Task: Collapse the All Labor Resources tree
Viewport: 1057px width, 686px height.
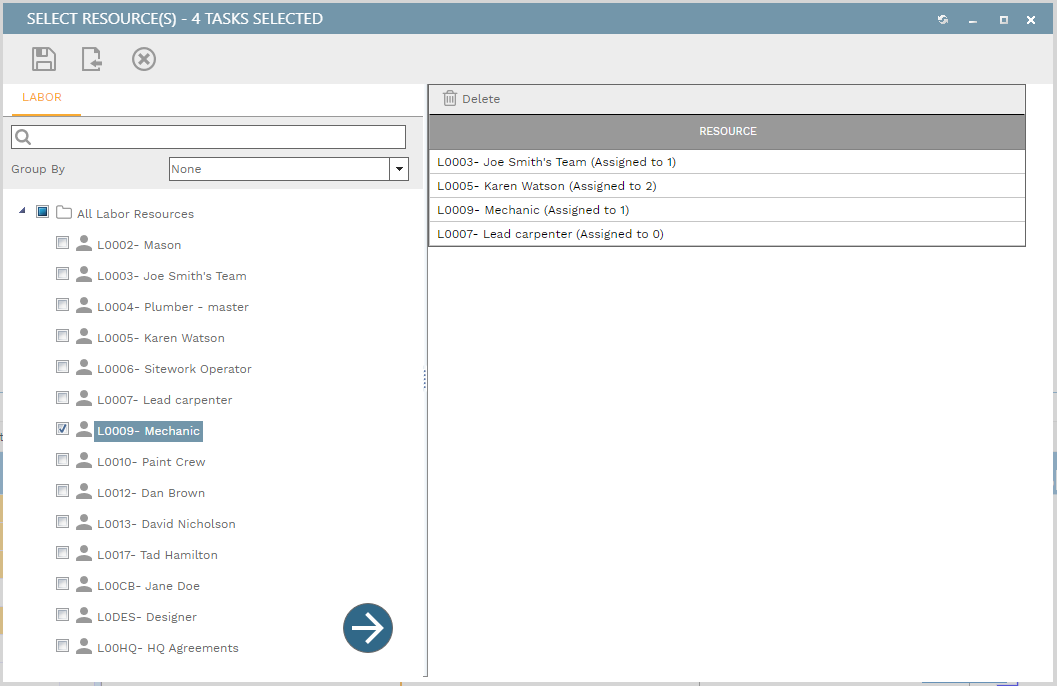Action: (x=23, y=211)
